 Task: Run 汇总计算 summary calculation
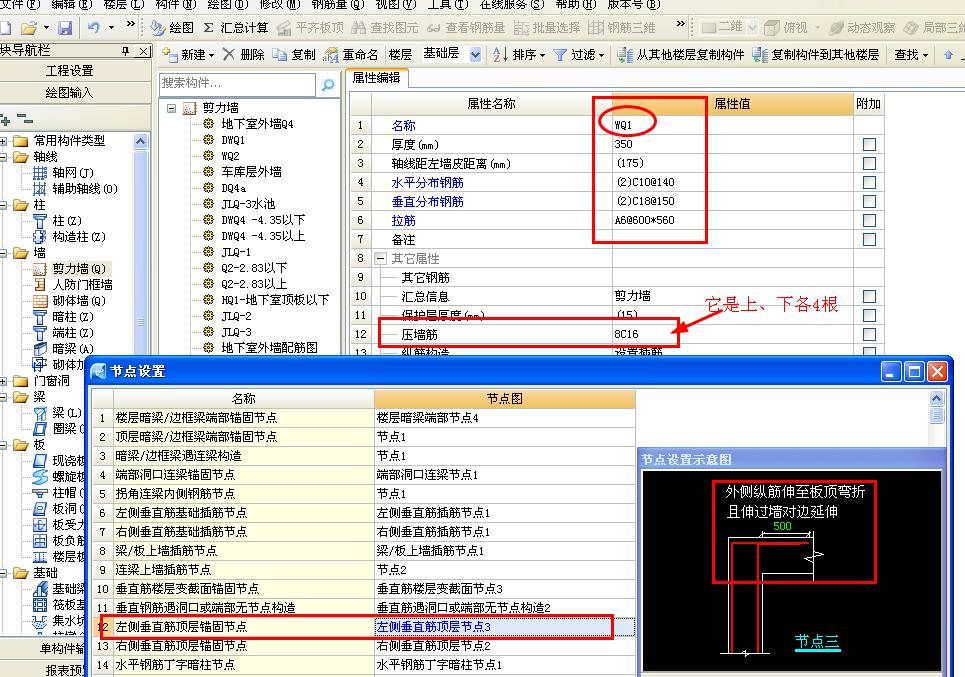point(236,28)
